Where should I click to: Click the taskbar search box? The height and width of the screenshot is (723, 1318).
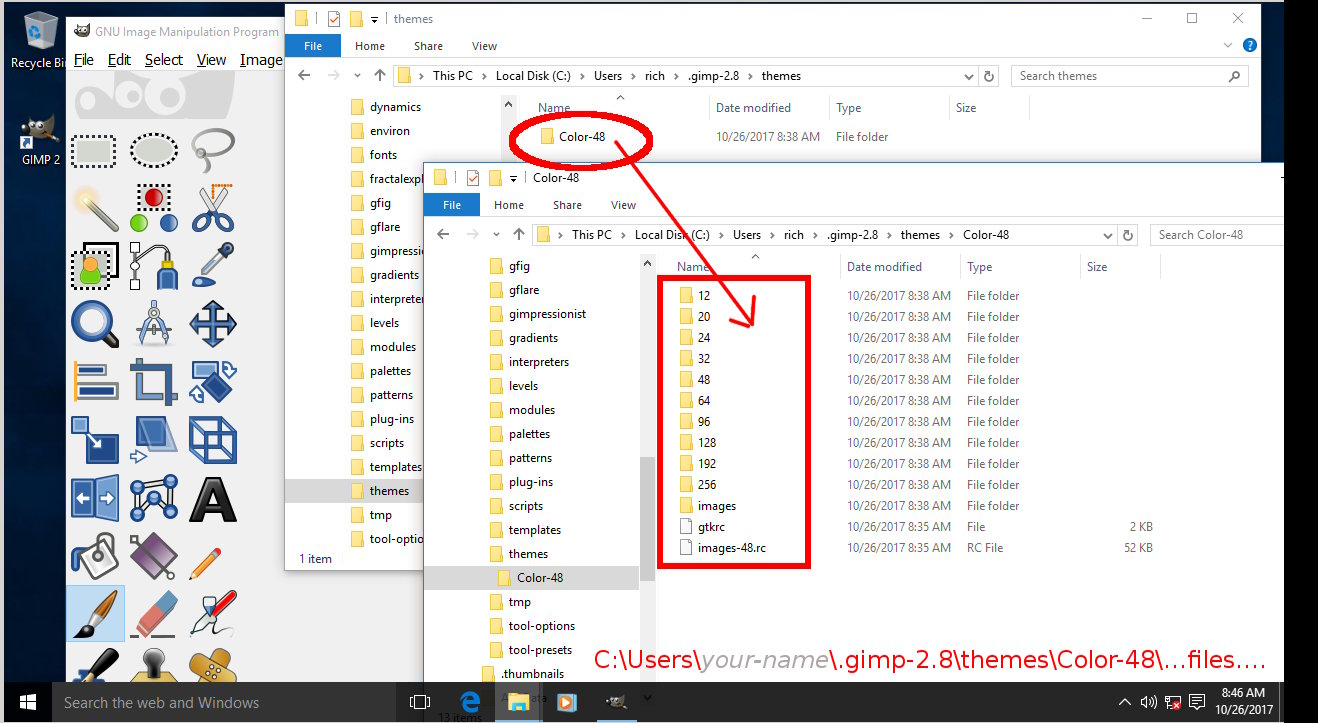[226, 703]
